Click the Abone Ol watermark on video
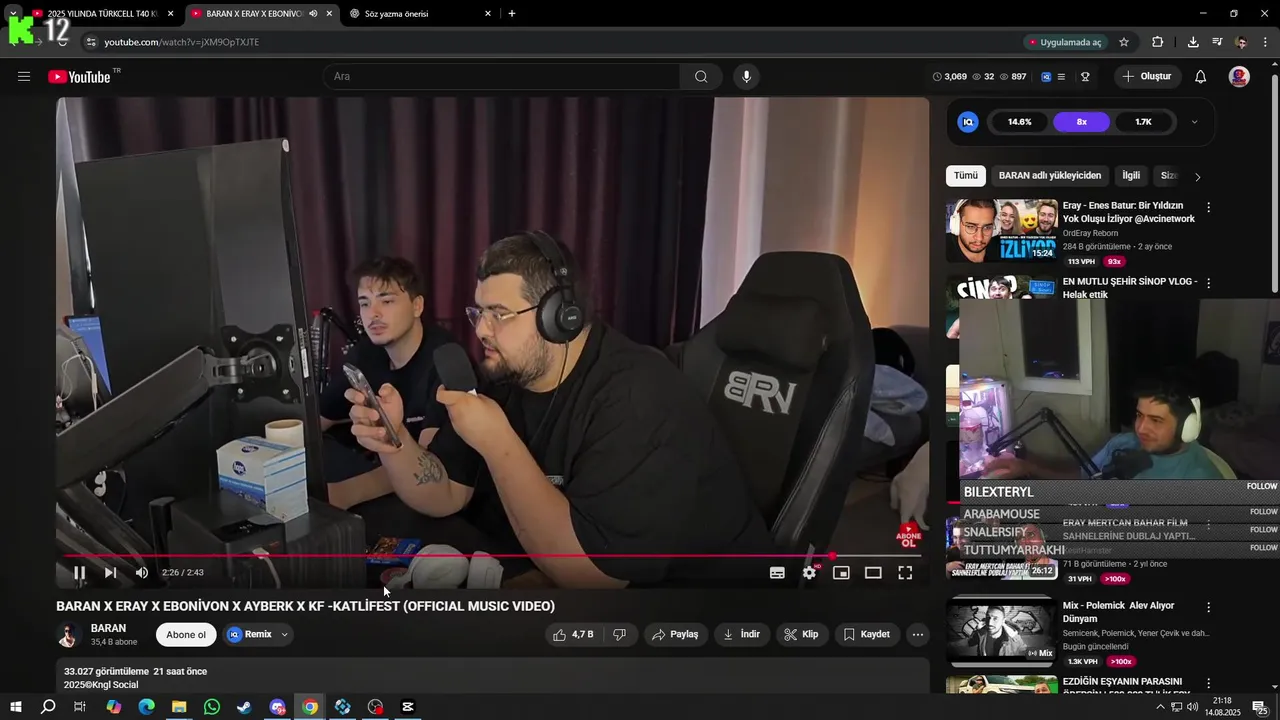Image resolution: width=1280 pixels, height=720 pixels. click(x=908, y=536)
